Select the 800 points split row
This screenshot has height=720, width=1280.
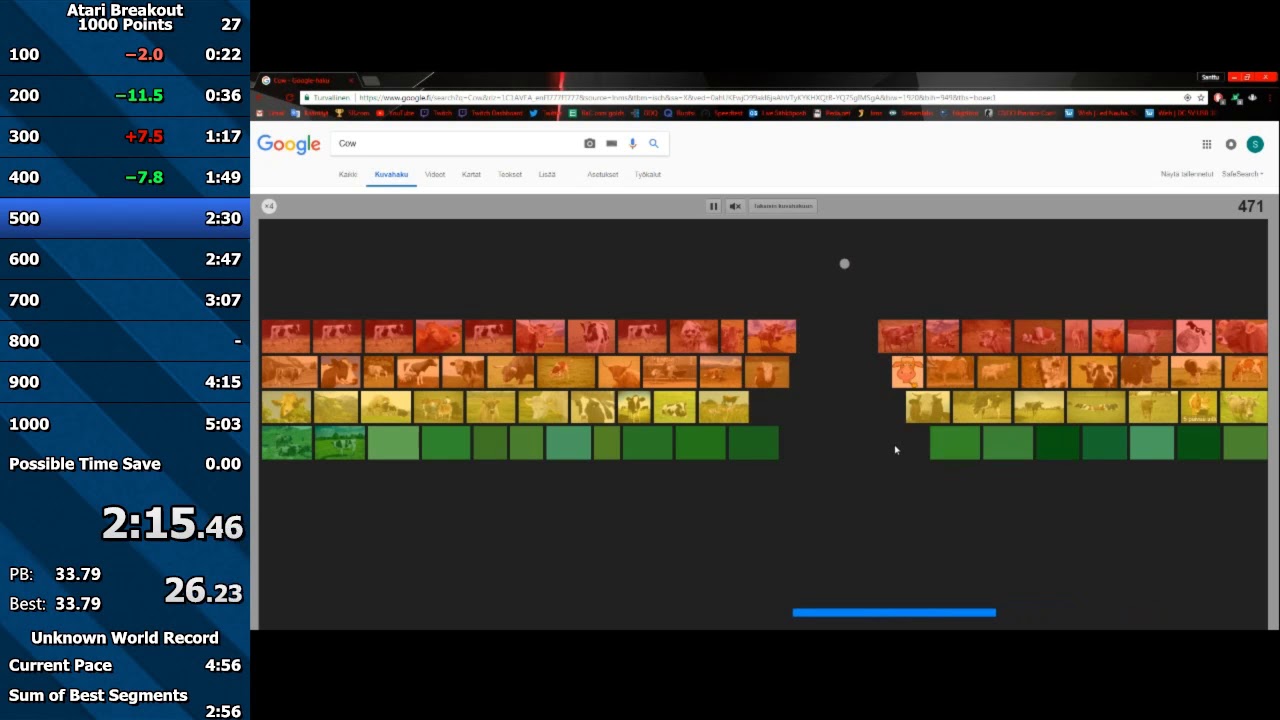(125, 341)
